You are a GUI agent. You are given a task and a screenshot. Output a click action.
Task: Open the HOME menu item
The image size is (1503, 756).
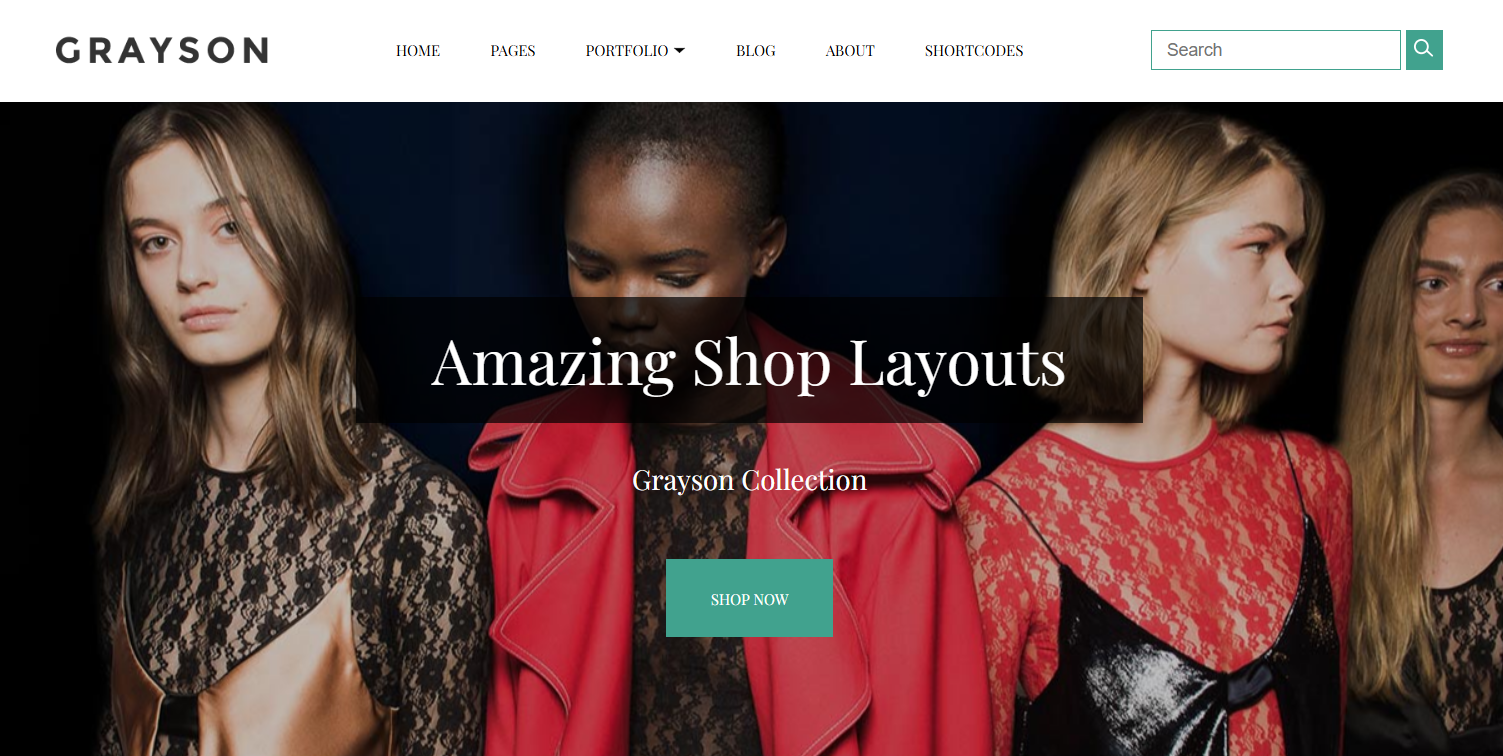tap(418, 51)
